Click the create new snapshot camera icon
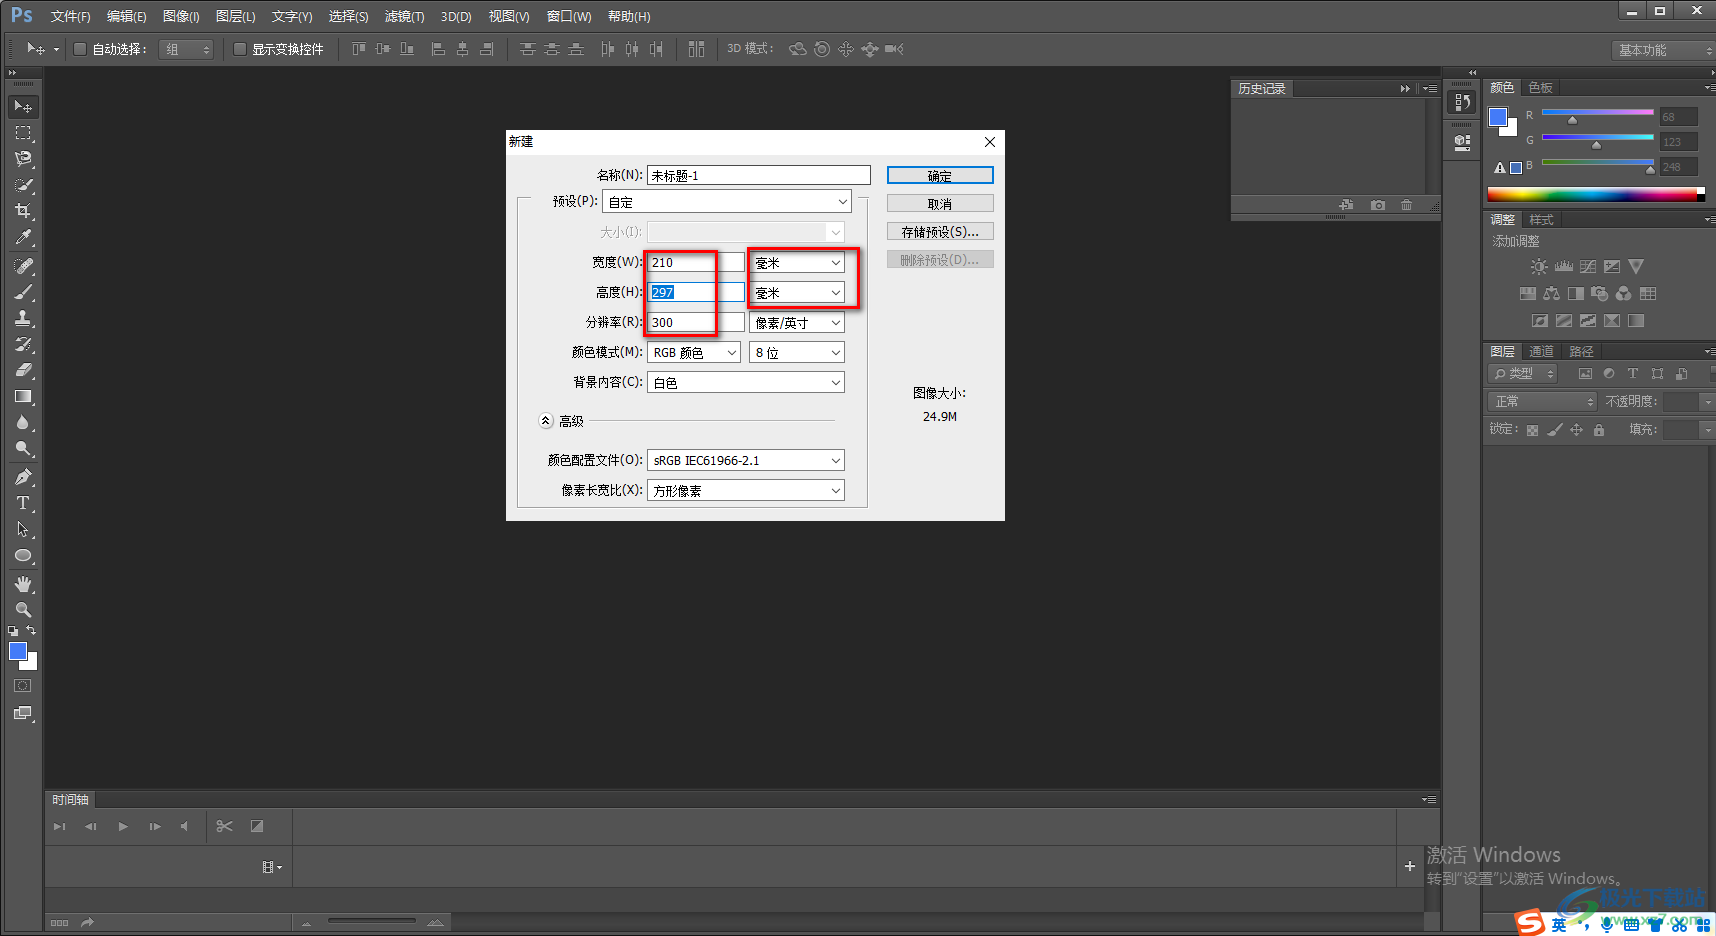The height and width of the screenshot is (936, 1716). tap(1378, 205)
